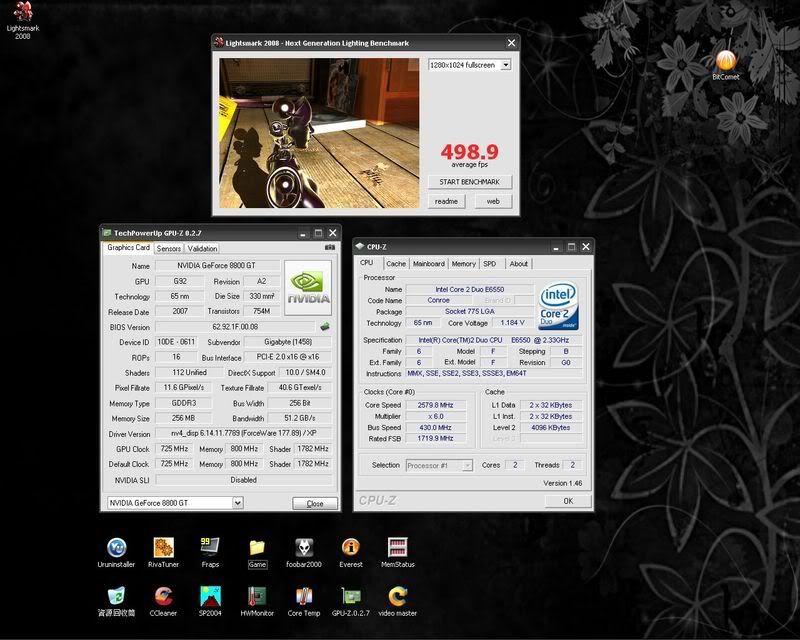Click the Lightsmark benchmark preview image

click(319, 133)
